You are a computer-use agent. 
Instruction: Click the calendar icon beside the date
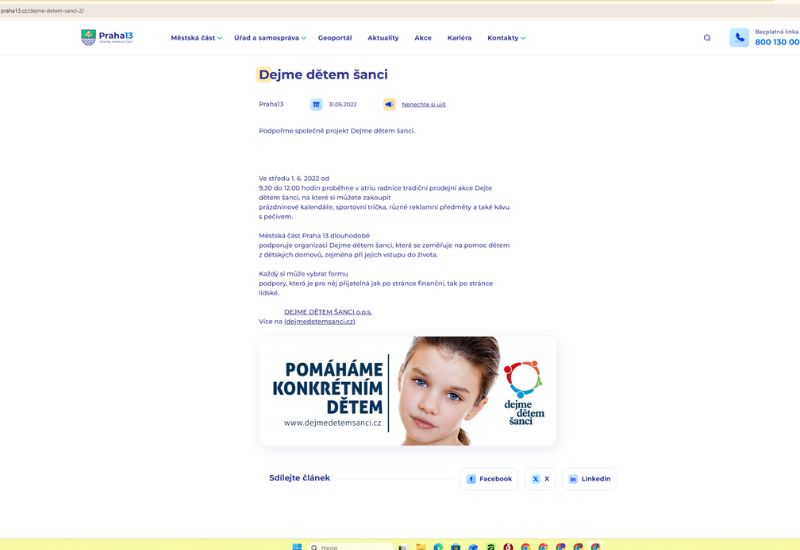[316, 105]
